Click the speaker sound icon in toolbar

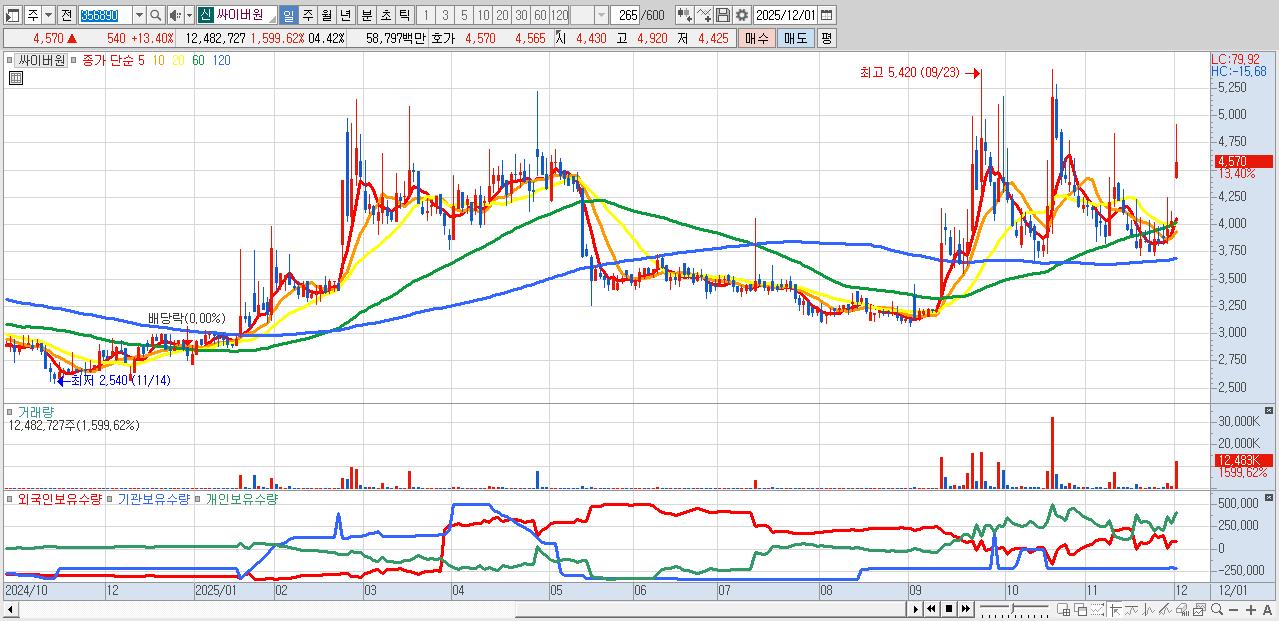pyautogui.click(x=175, y=15)
